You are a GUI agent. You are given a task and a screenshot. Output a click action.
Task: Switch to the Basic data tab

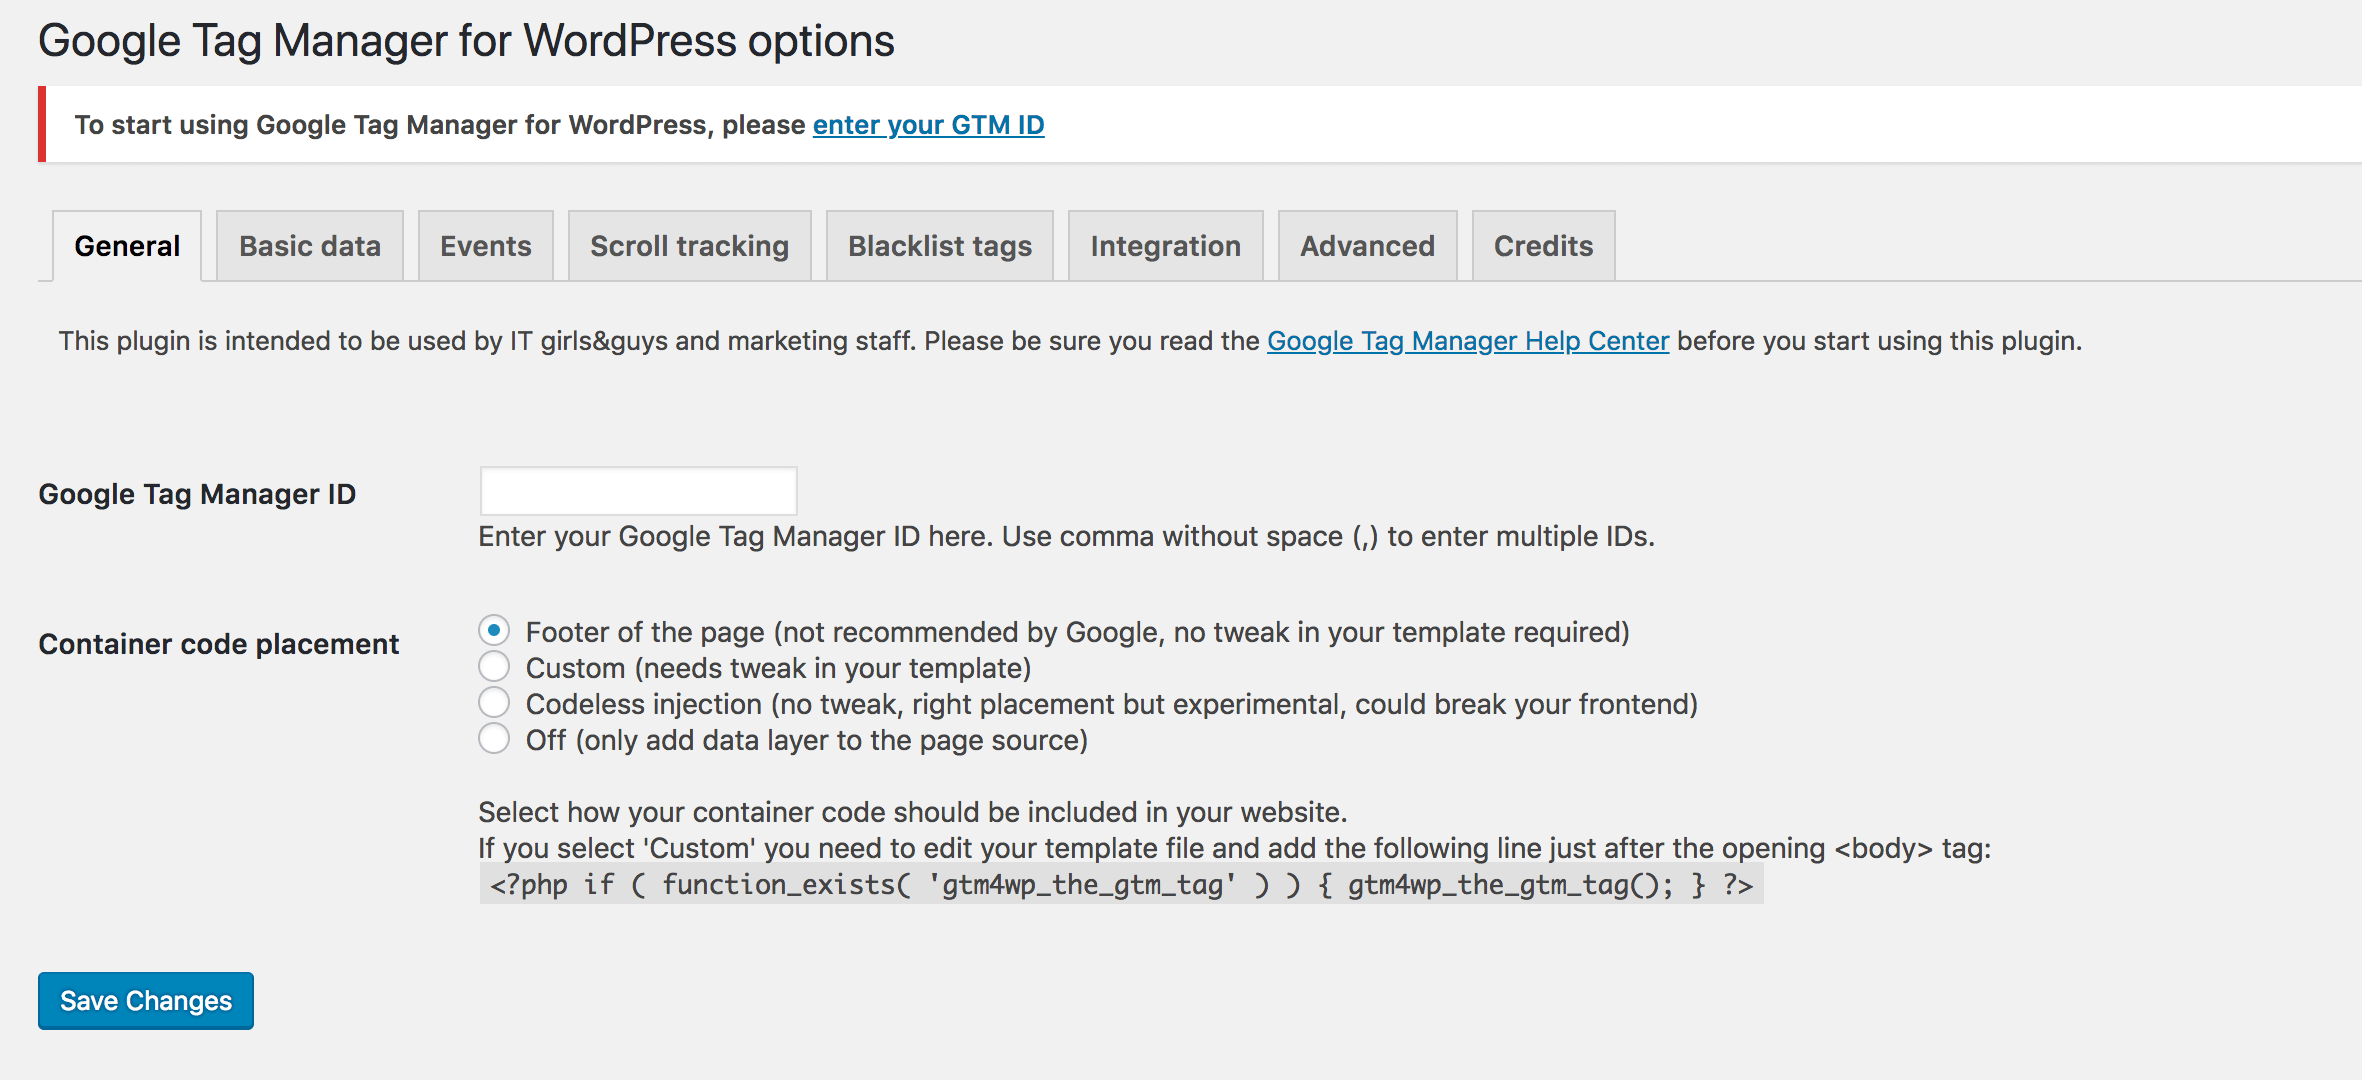point(308,245)
